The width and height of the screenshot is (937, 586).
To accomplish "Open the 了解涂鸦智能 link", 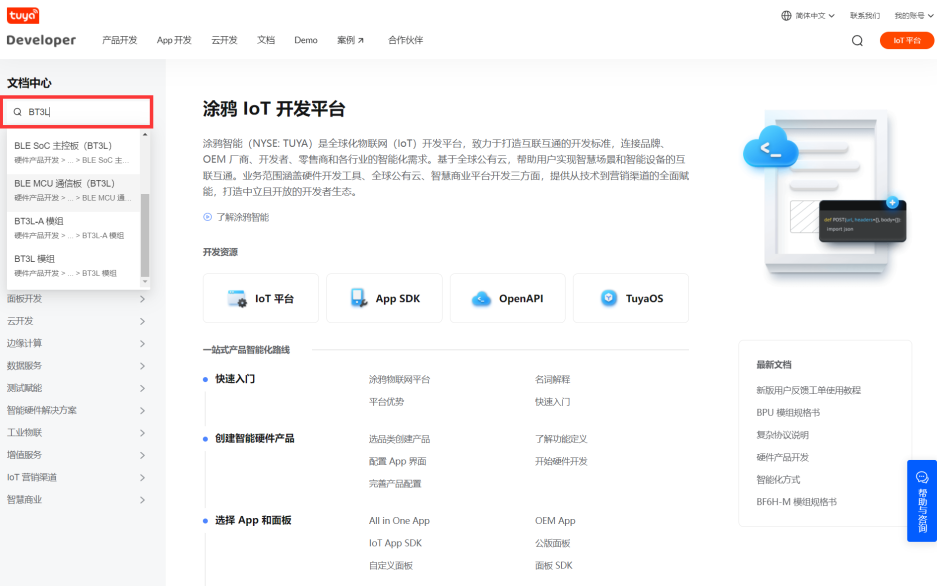I will (243, 217).
